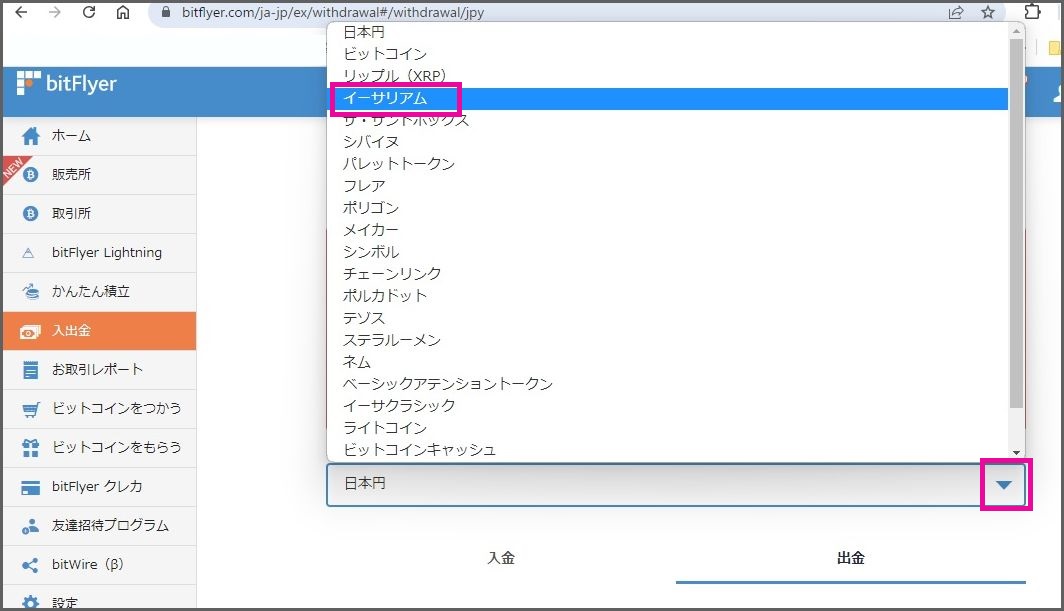
Task: Click the scroll-up arrow of dropdown list
Action: coord(1016,31)
